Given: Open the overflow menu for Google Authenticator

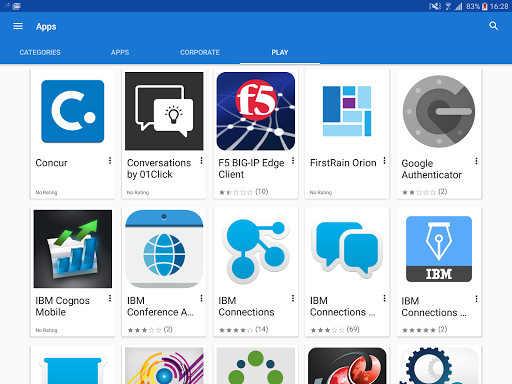Looking at the screenshot, I should [x=476, y=161].
